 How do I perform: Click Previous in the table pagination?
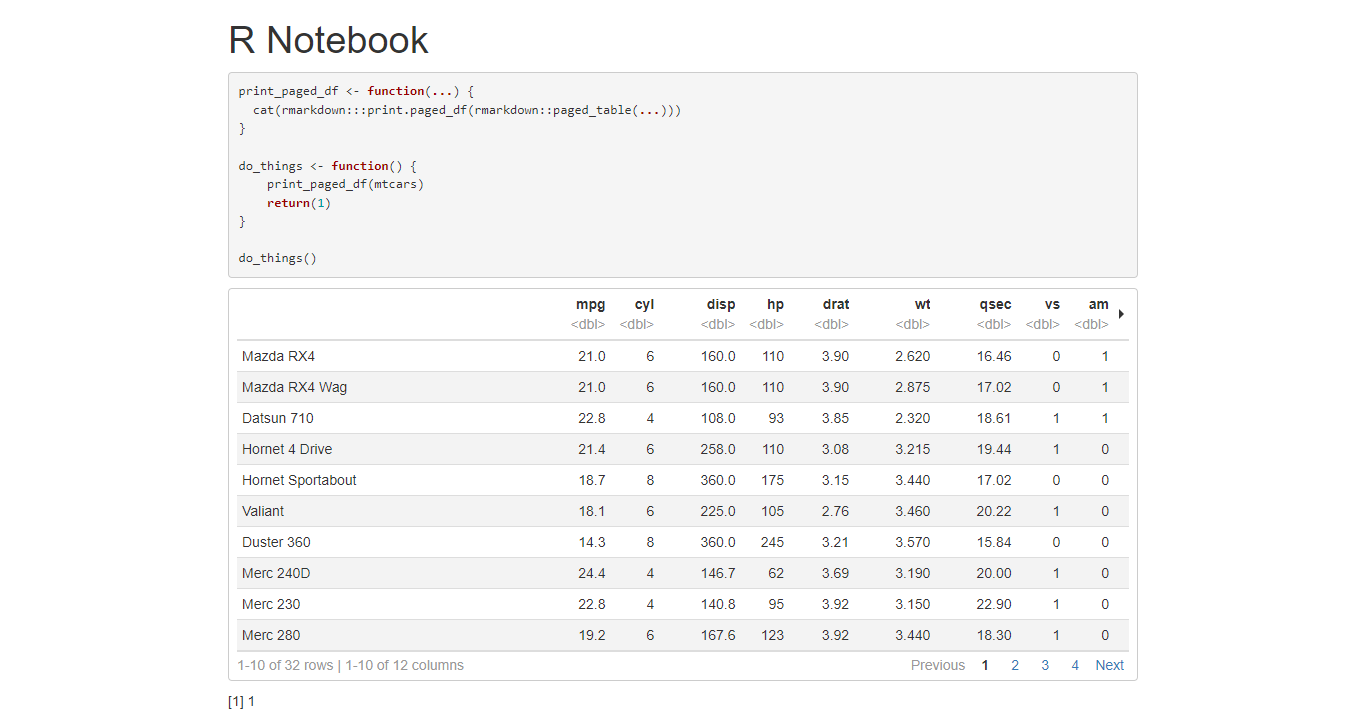938,664
